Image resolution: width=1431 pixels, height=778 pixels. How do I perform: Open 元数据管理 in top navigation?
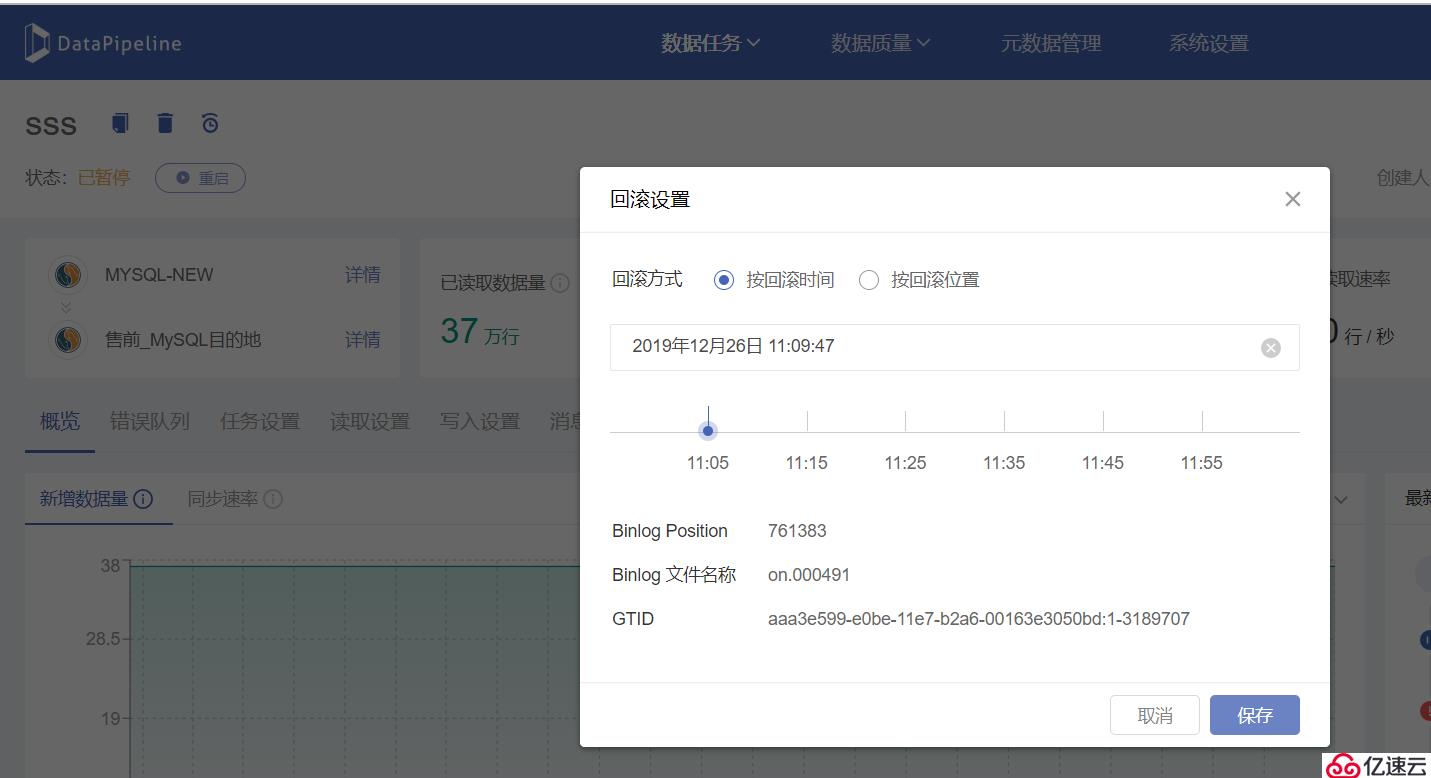(1051, 43)
